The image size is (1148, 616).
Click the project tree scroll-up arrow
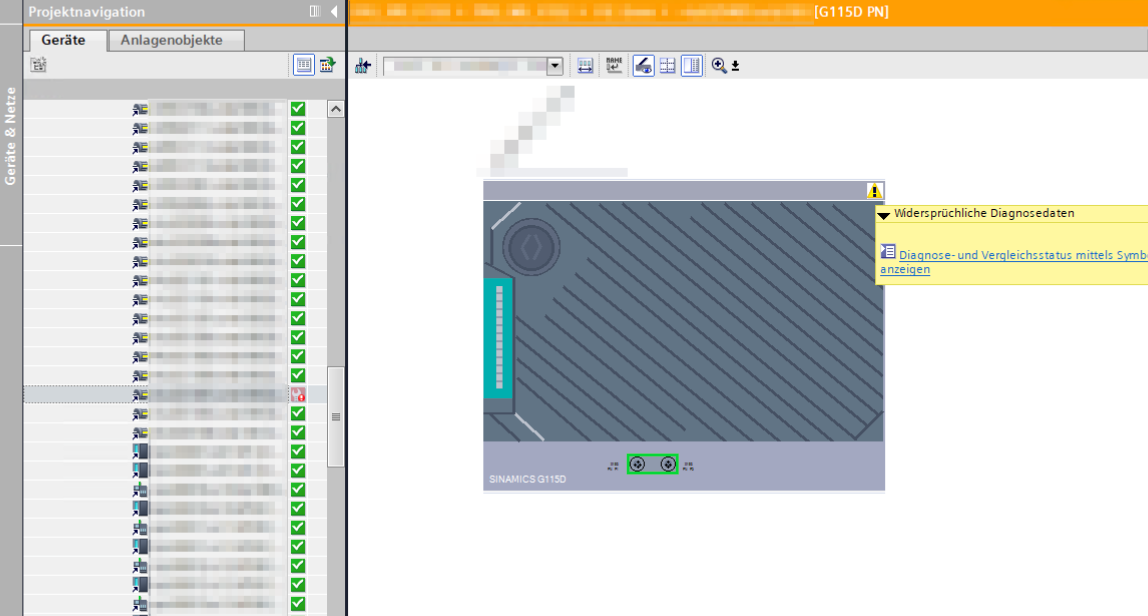pyautogui.click(x=335, y=109)
